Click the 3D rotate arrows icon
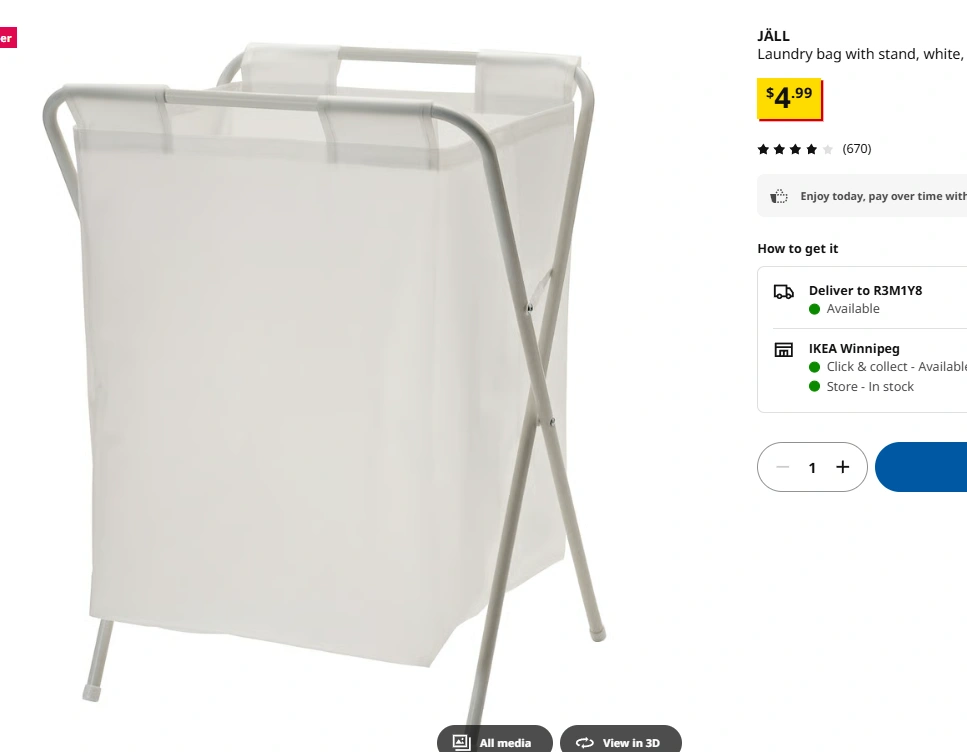Image resolution: width=967 pixels, height=752 pixels. click(x=585, y=743)
